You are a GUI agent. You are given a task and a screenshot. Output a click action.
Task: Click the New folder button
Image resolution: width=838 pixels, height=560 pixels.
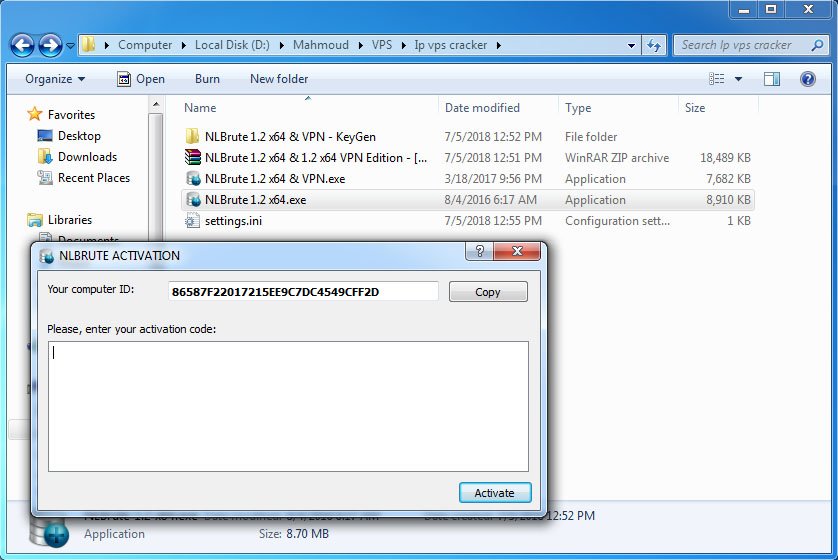pyautogui.click(x=279, y=79)
